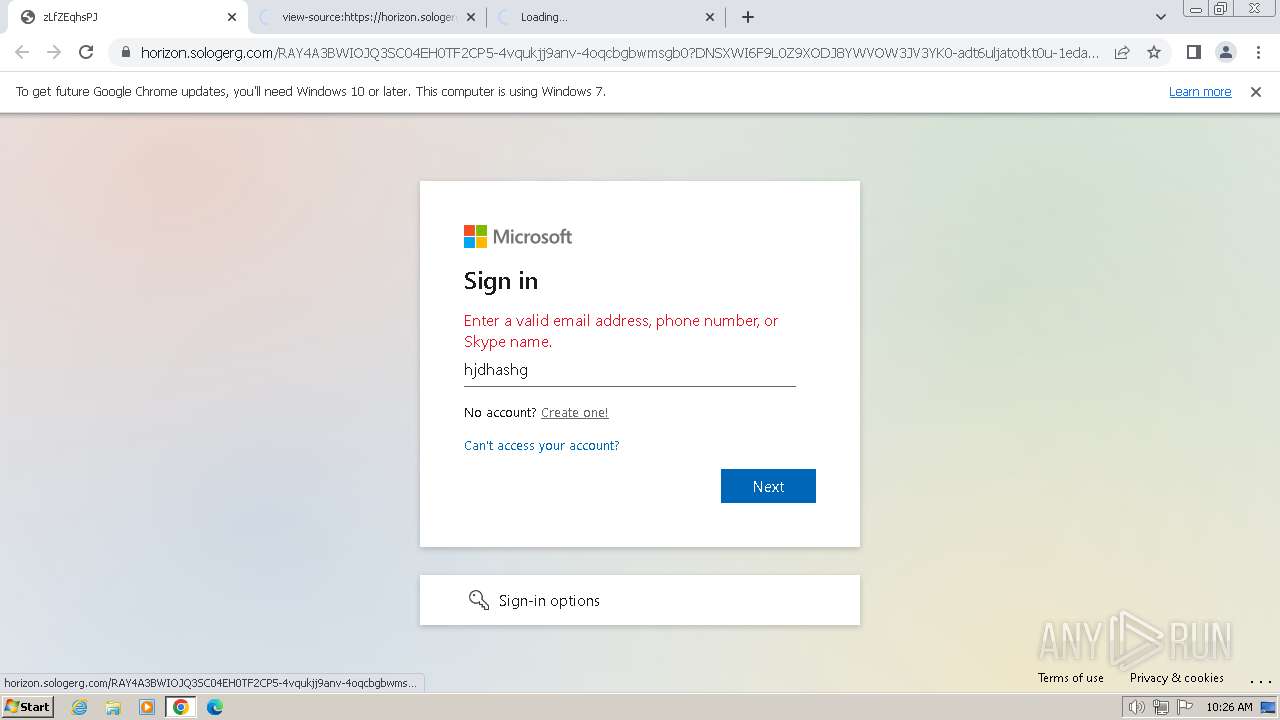The image size is (1280, 720).
Task: Switch to the Loading... tab
Action: point(605,17)
